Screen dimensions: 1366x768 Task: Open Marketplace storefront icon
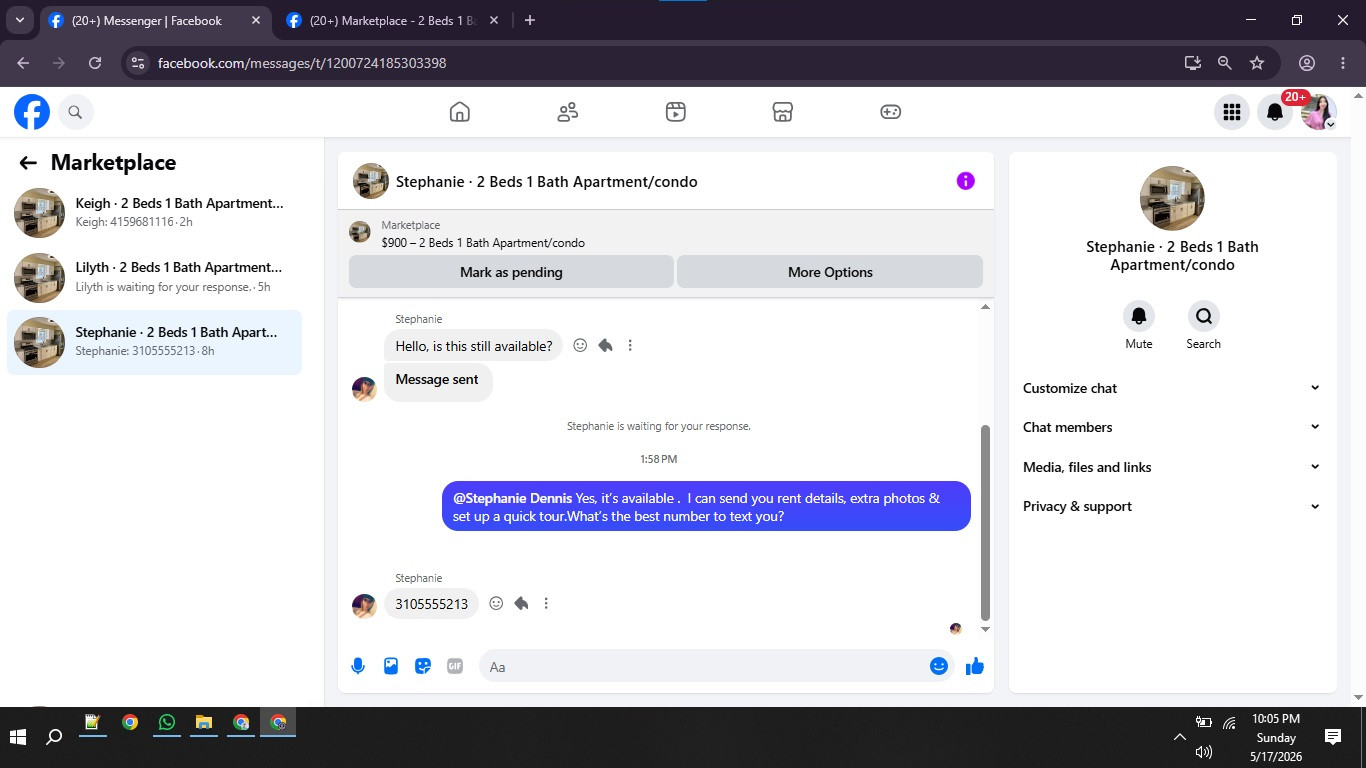[783, 112]
